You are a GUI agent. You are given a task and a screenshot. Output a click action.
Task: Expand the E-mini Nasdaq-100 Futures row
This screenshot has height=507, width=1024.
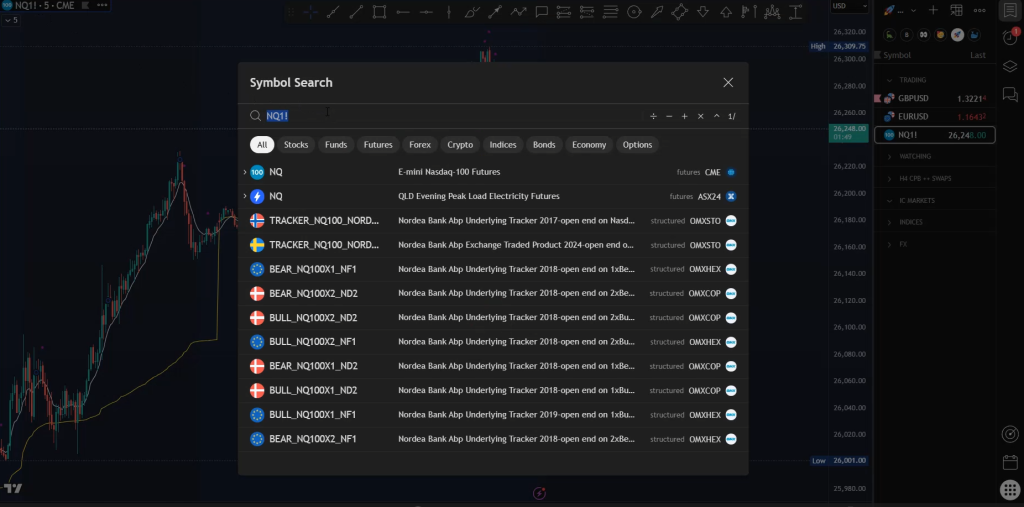(245, 172)
